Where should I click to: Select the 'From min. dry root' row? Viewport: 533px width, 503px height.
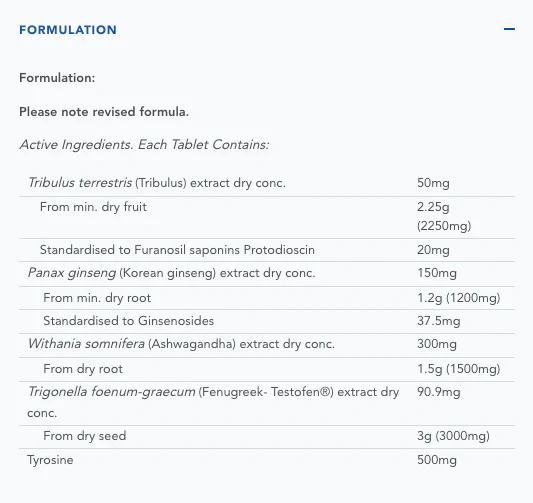(267, 298)
